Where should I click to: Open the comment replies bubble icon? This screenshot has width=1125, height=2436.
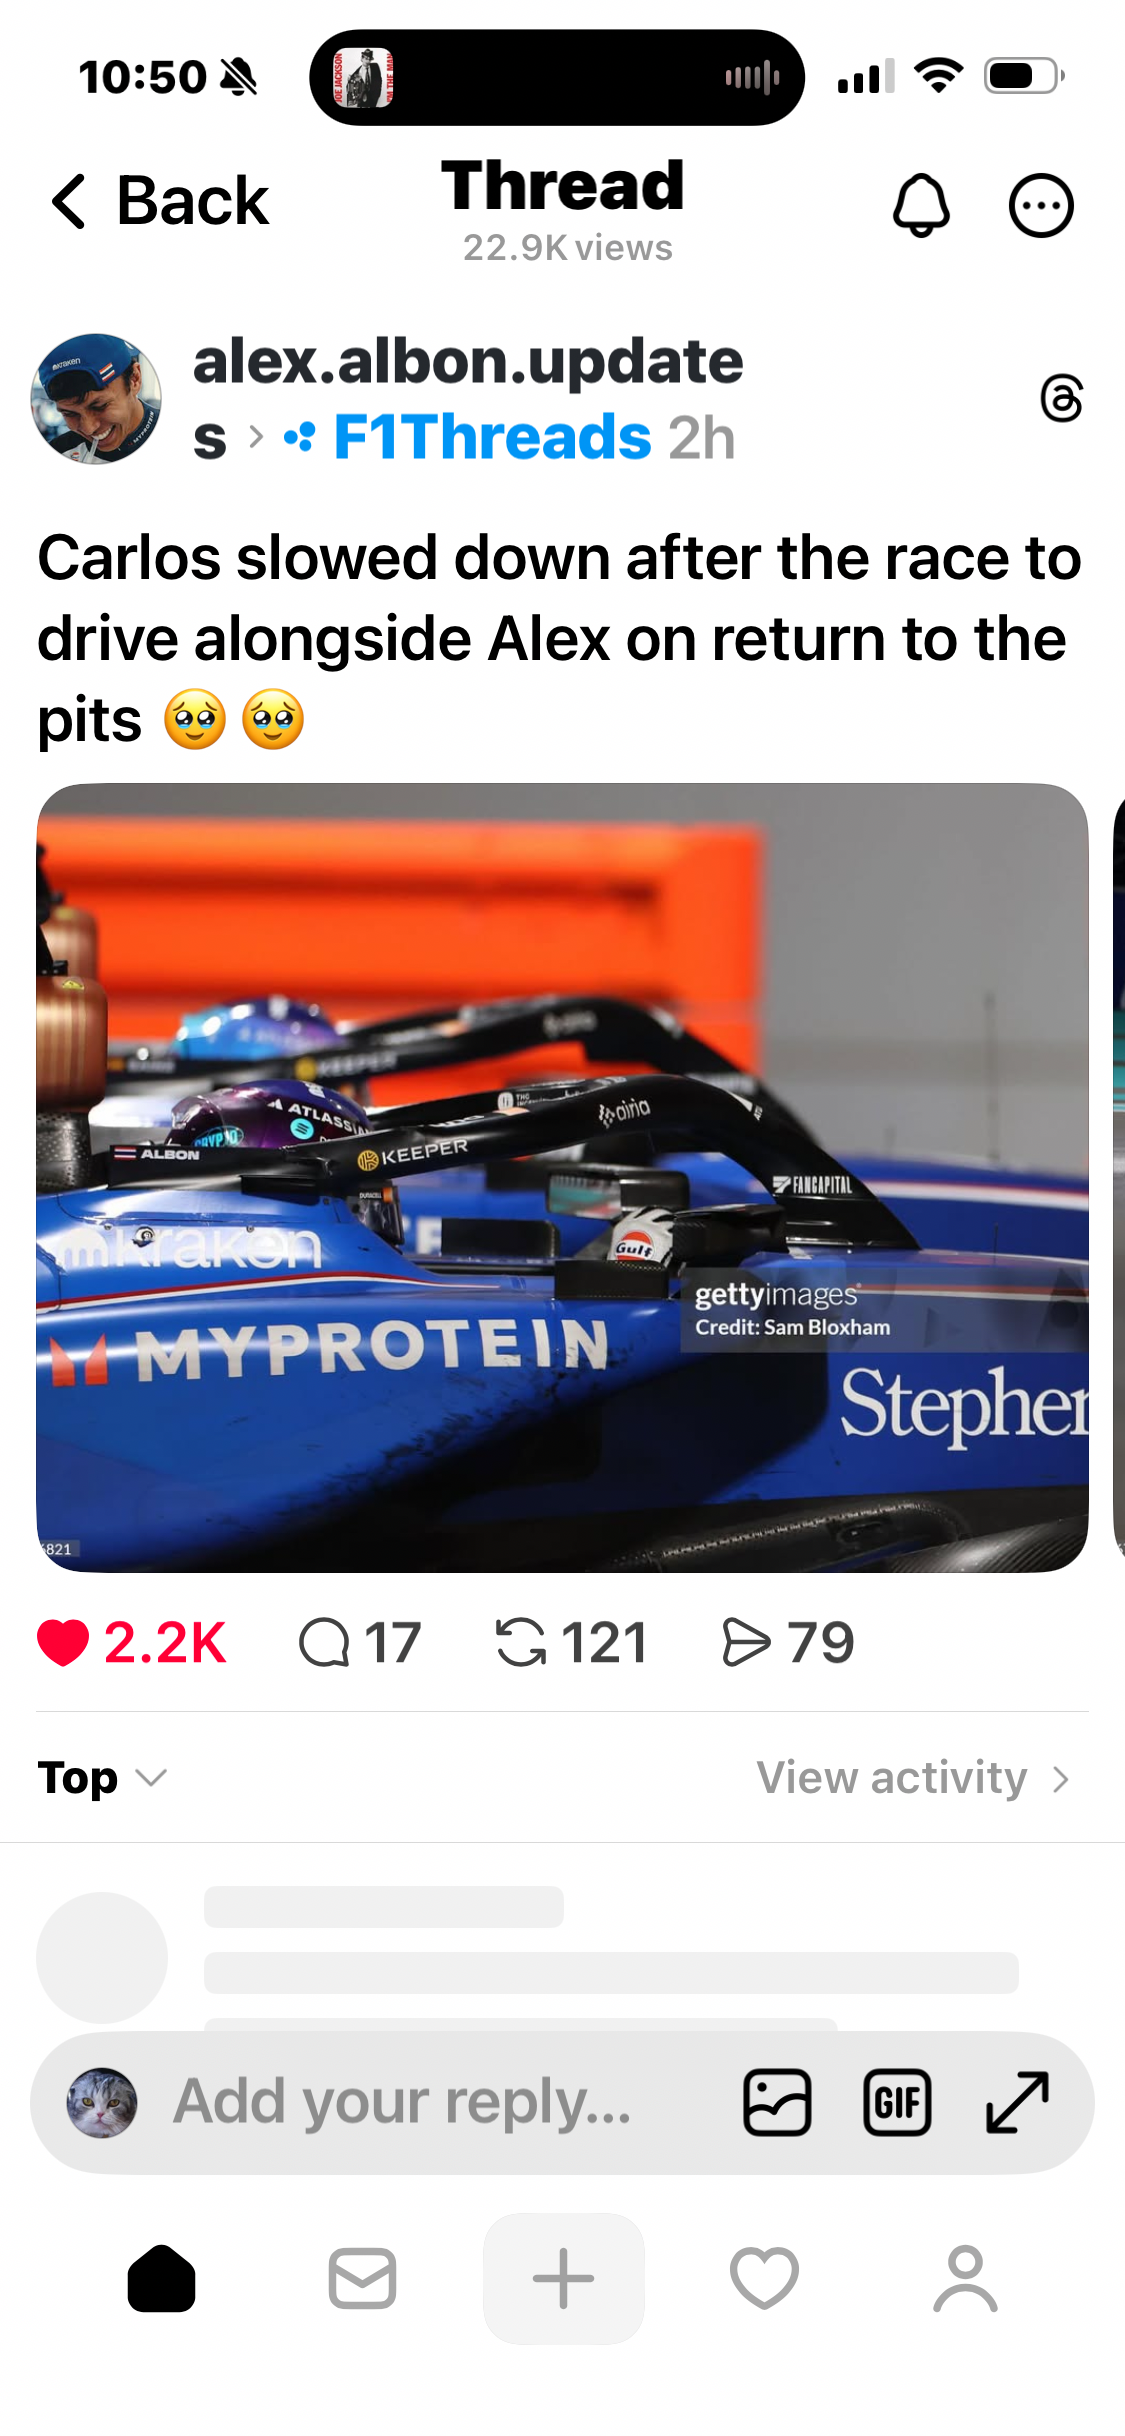point(324,1643)
